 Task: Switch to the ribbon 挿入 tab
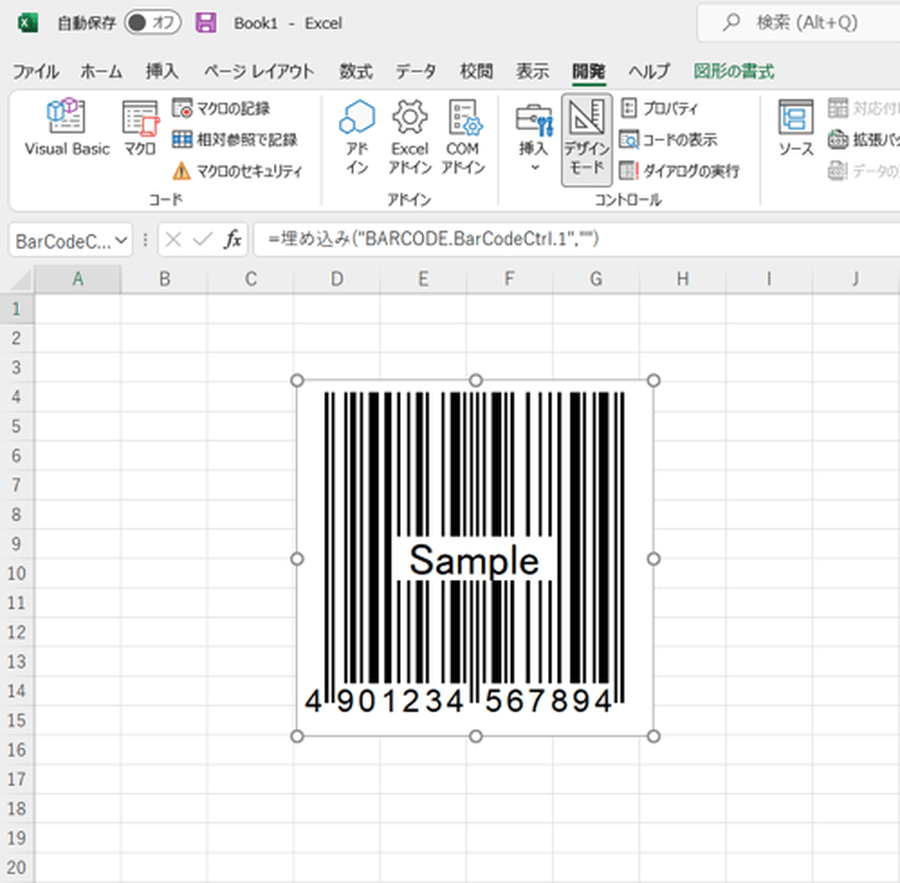[162, 72]
